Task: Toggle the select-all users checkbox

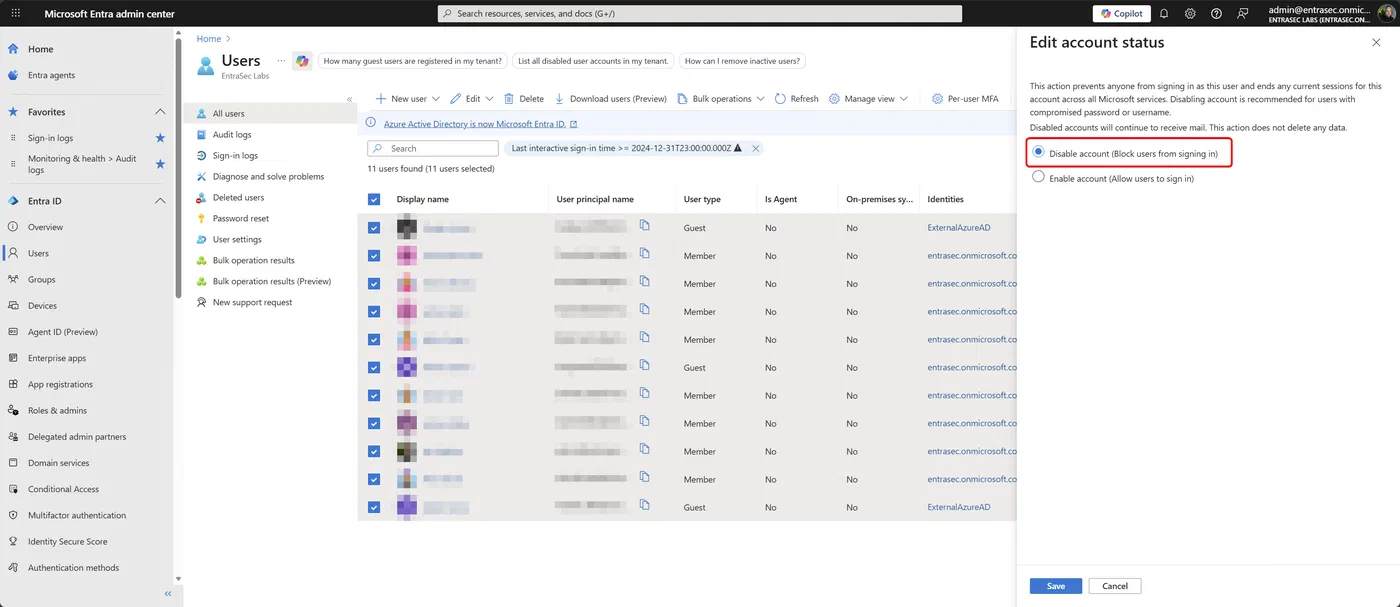Action: click(x=374, y=199)
